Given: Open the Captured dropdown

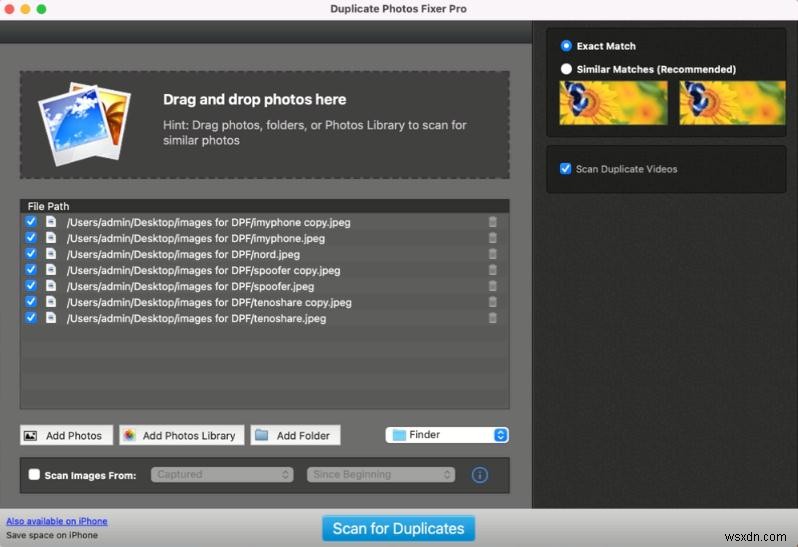Looking at the screenshot, I should pyautogui.click(x=222, y=474).
